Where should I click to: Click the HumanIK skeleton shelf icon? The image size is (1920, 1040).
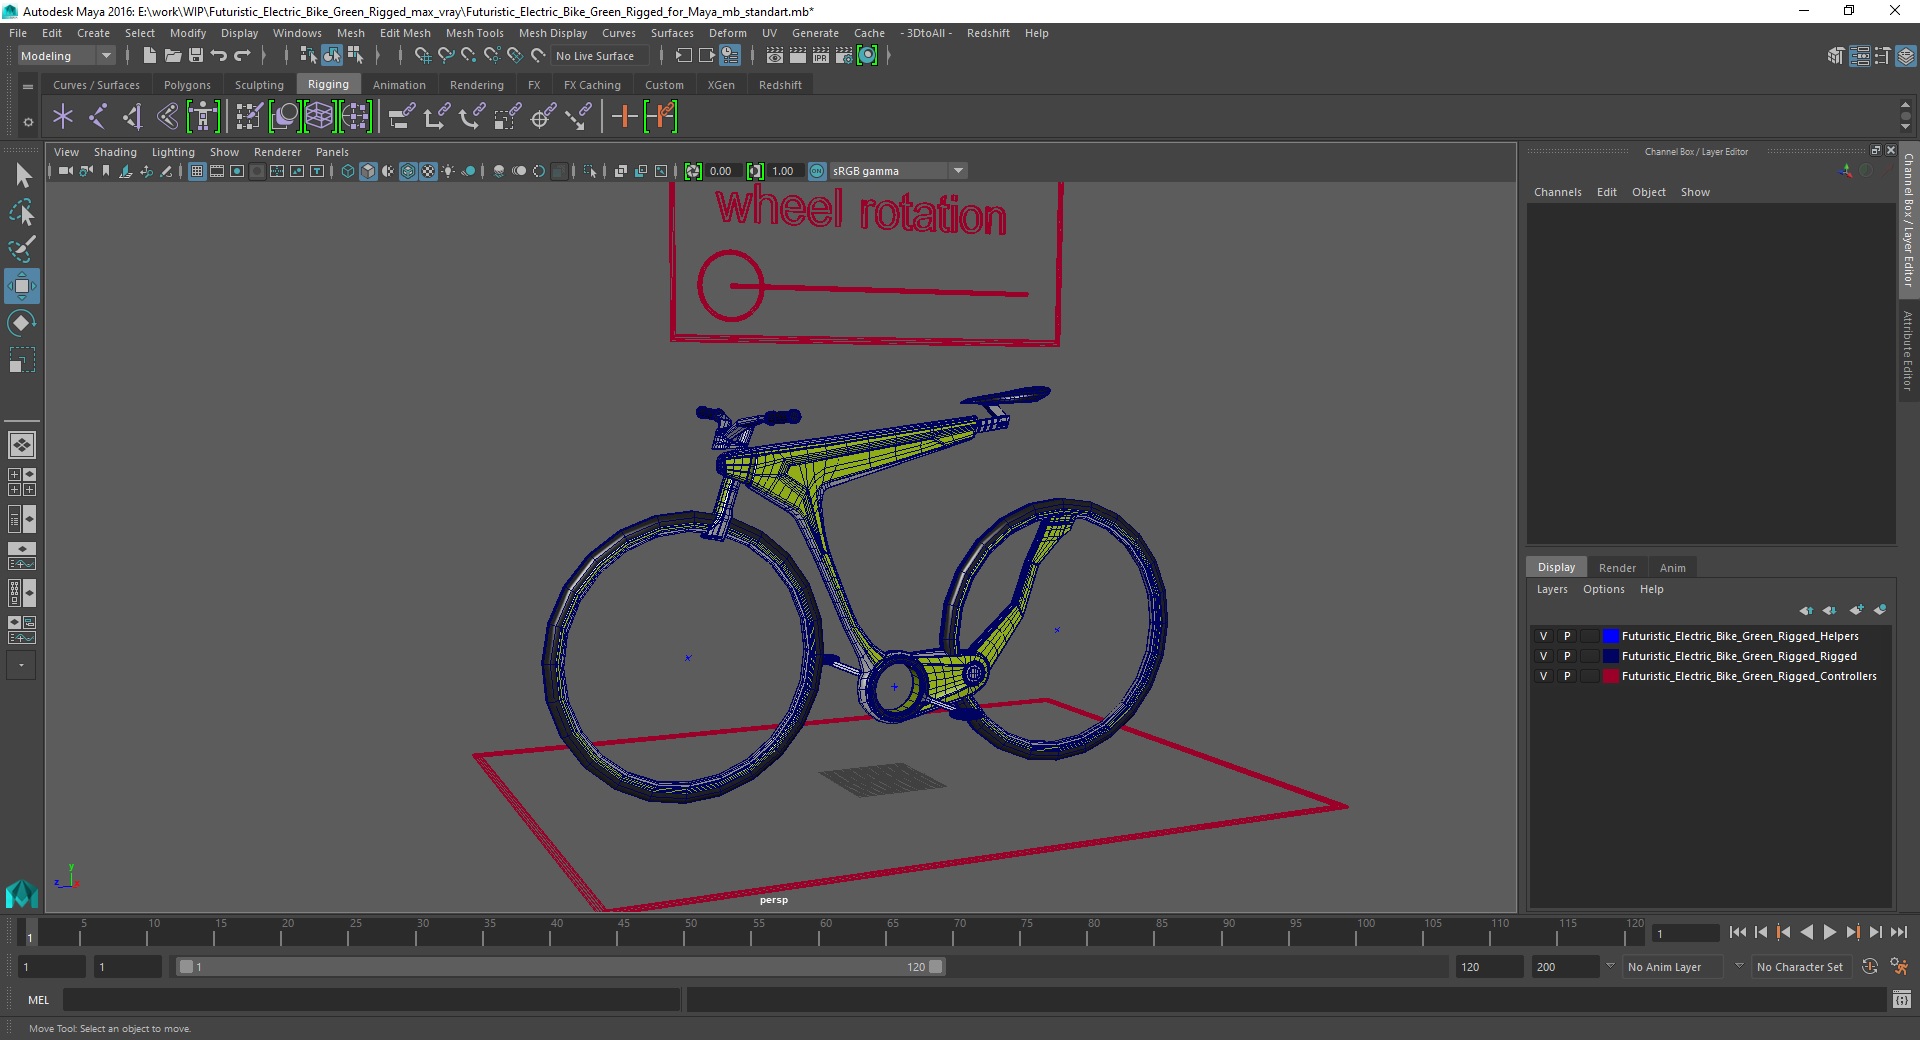pyautogui.click(x=203, y=117)
